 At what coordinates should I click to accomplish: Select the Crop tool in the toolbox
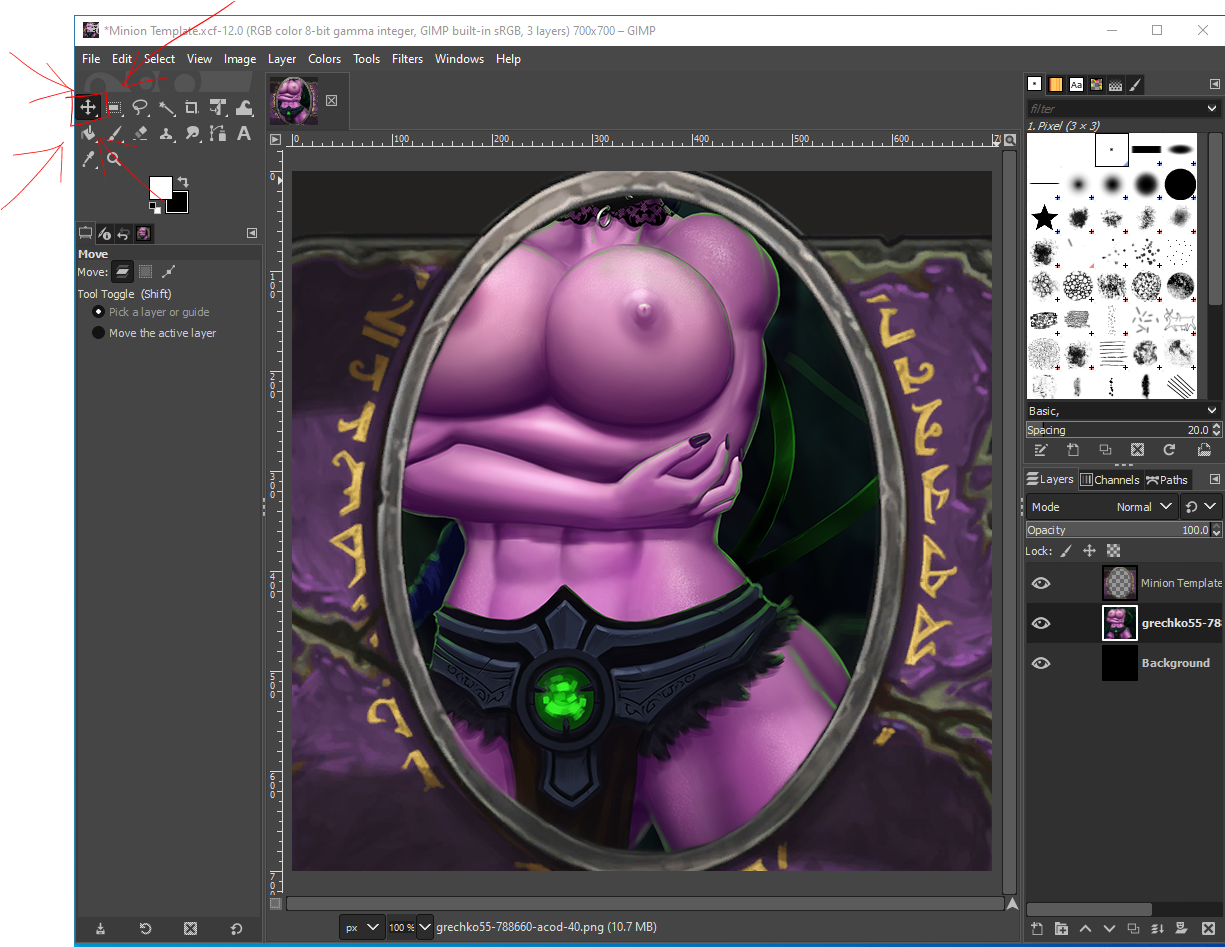pyautogui.click(x=193, y=107)
